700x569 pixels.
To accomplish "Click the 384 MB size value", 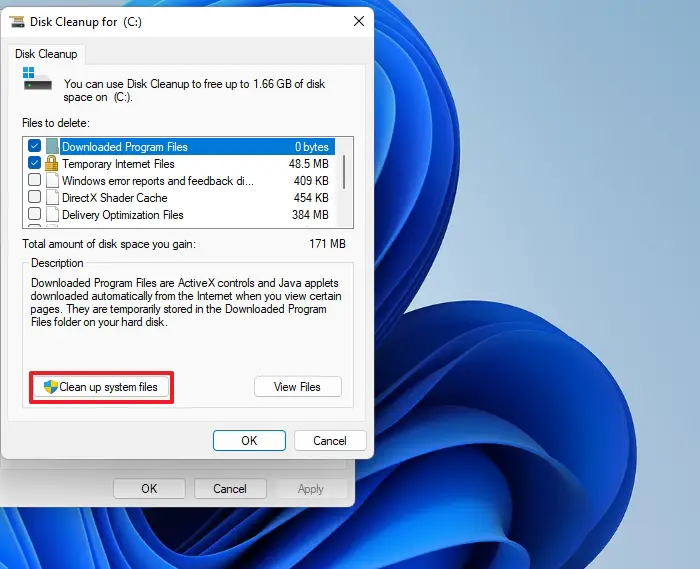I will (310, 215).
